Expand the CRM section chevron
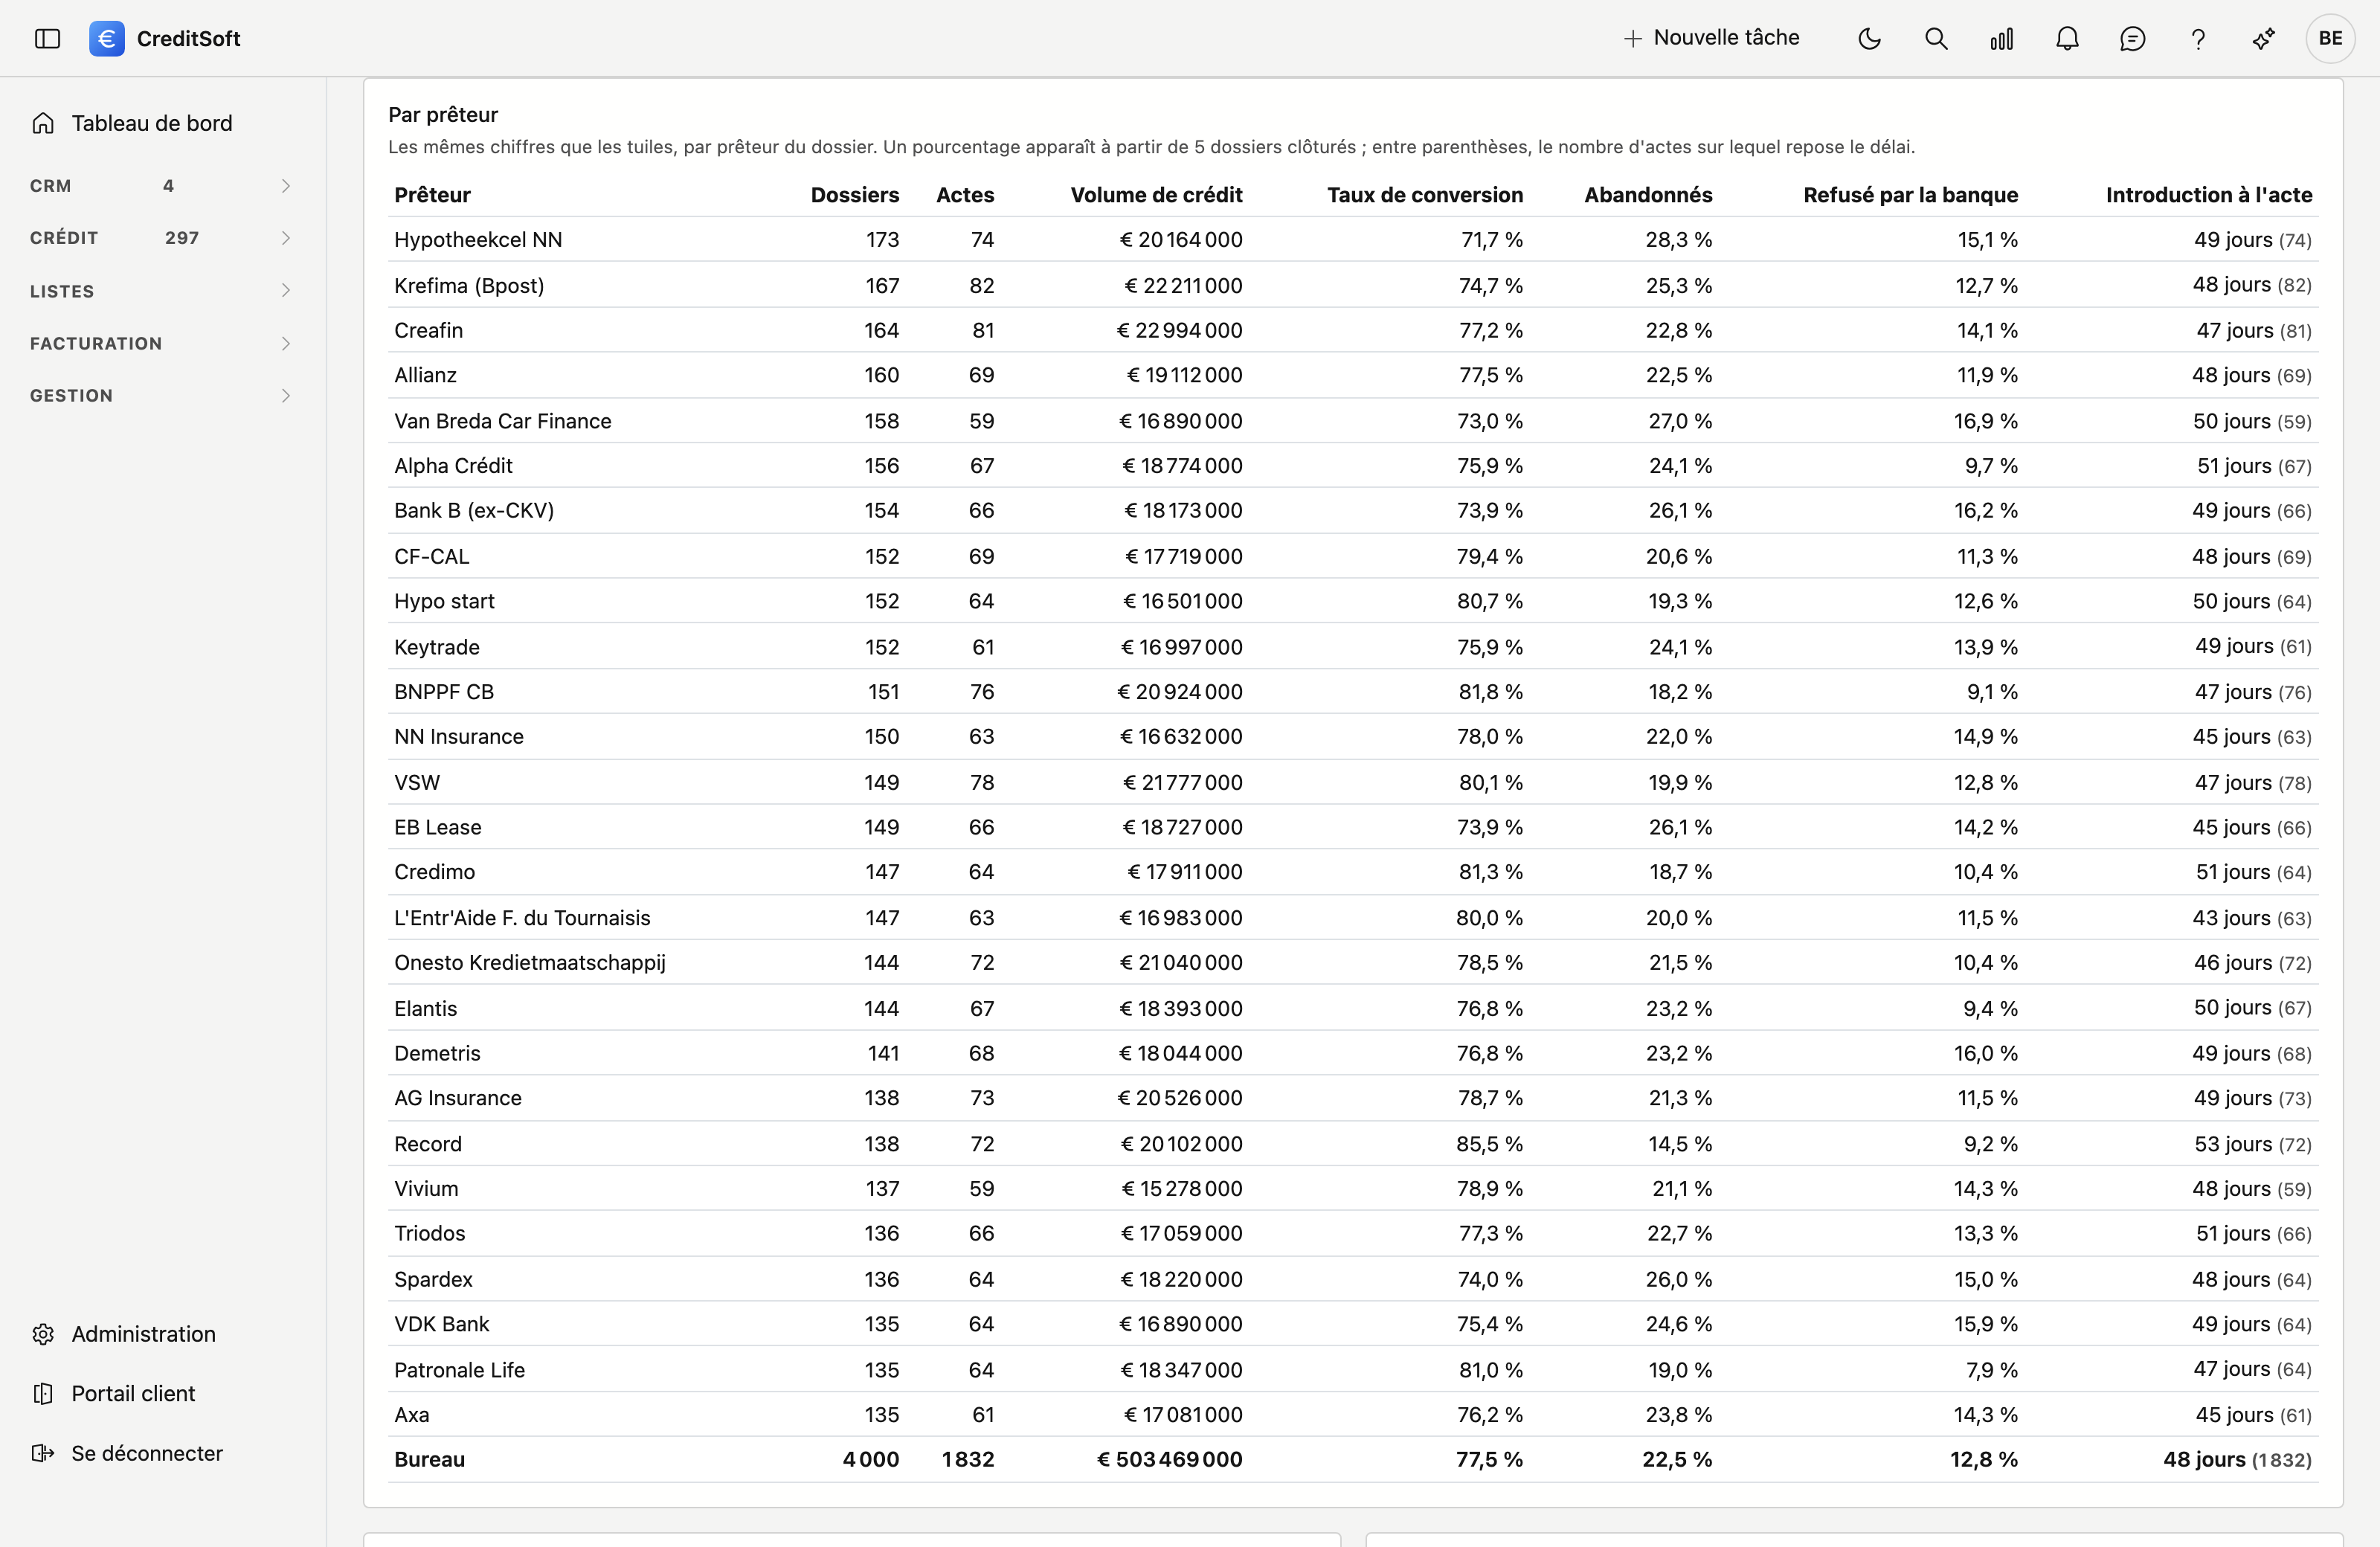Screen dimensions: 2380x1547 (x=286, y=186)
